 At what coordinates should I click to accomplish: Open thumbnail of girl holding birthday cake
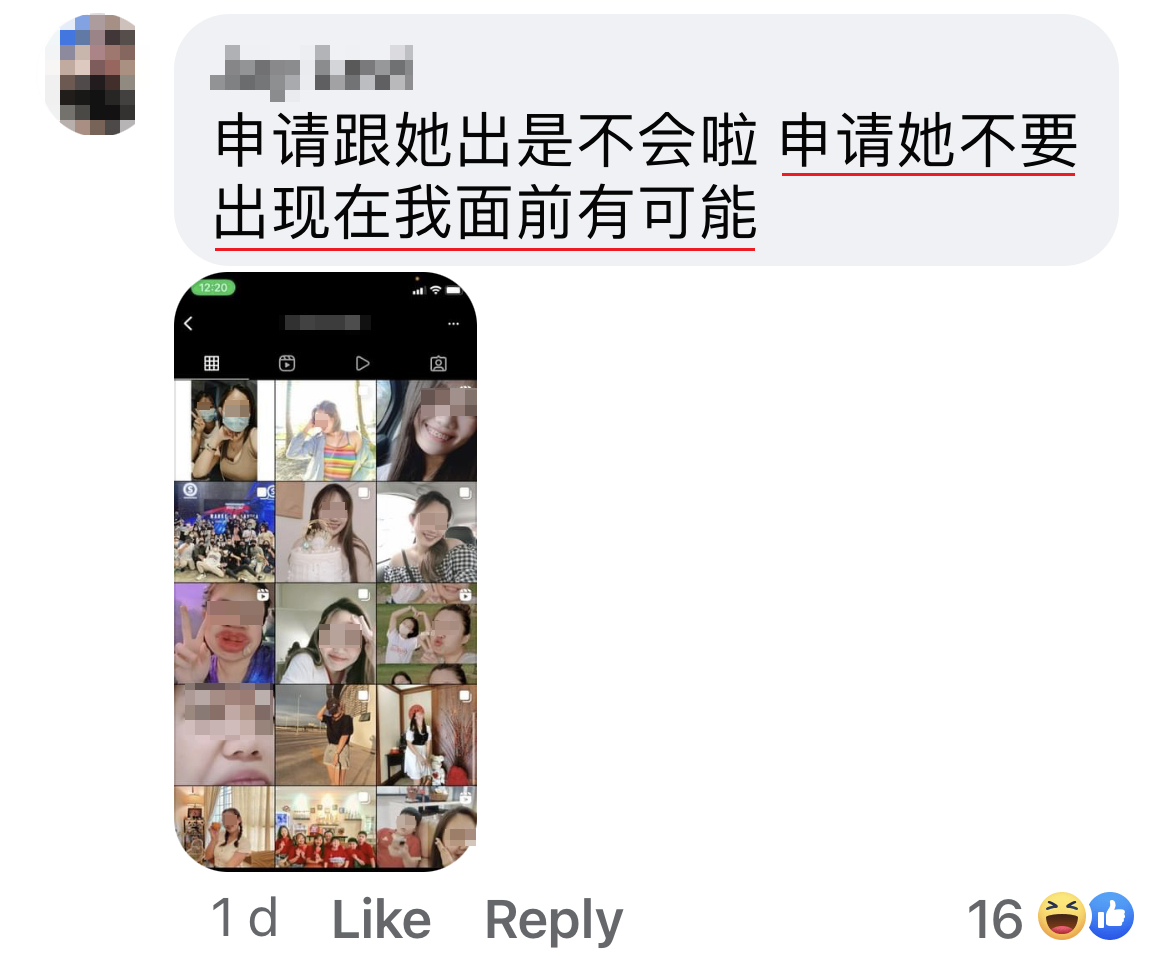325,531
